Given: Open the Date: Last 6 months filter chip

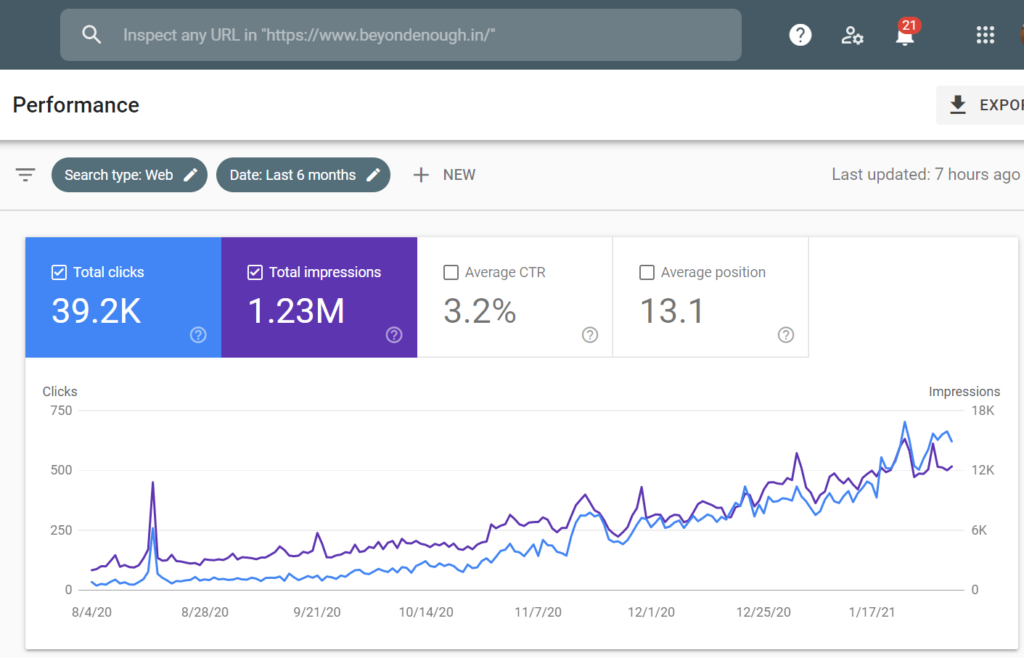Looking at the screenshot, I should (303, 175).
